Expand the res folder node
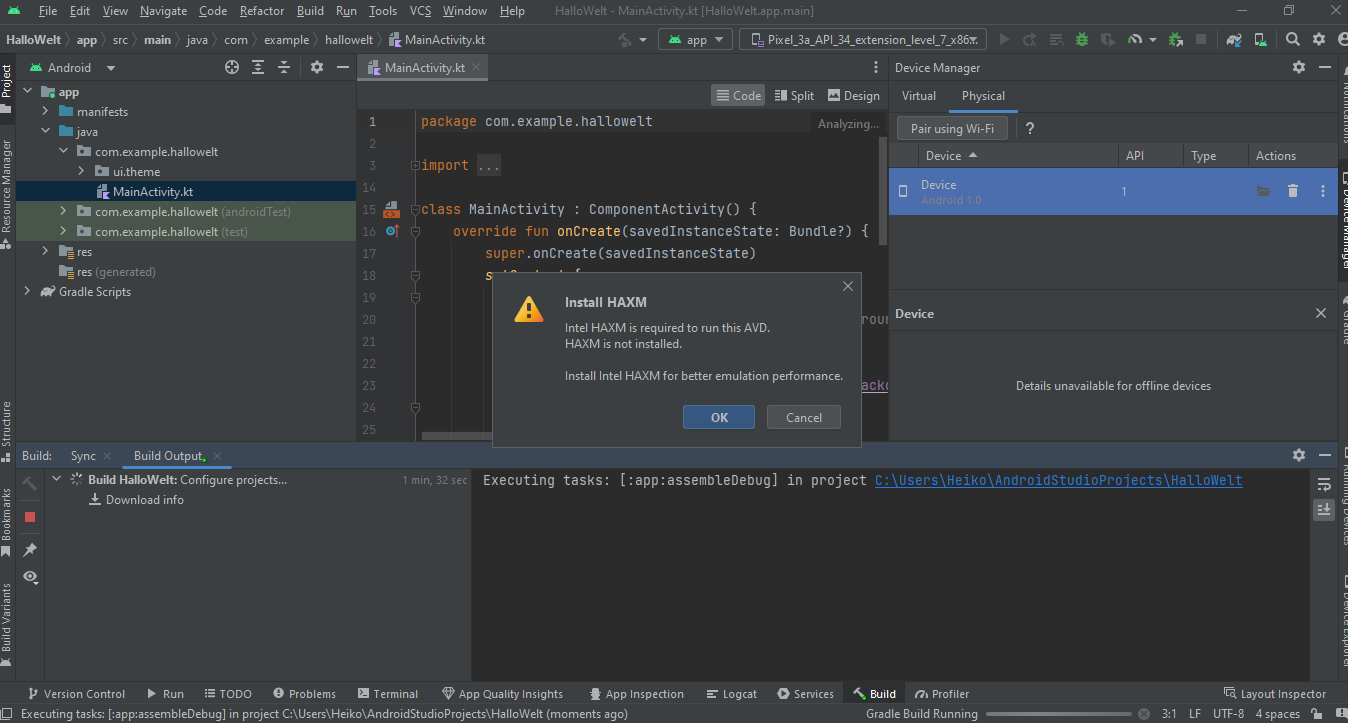The image size is (1348, 723). click(46, 251)
